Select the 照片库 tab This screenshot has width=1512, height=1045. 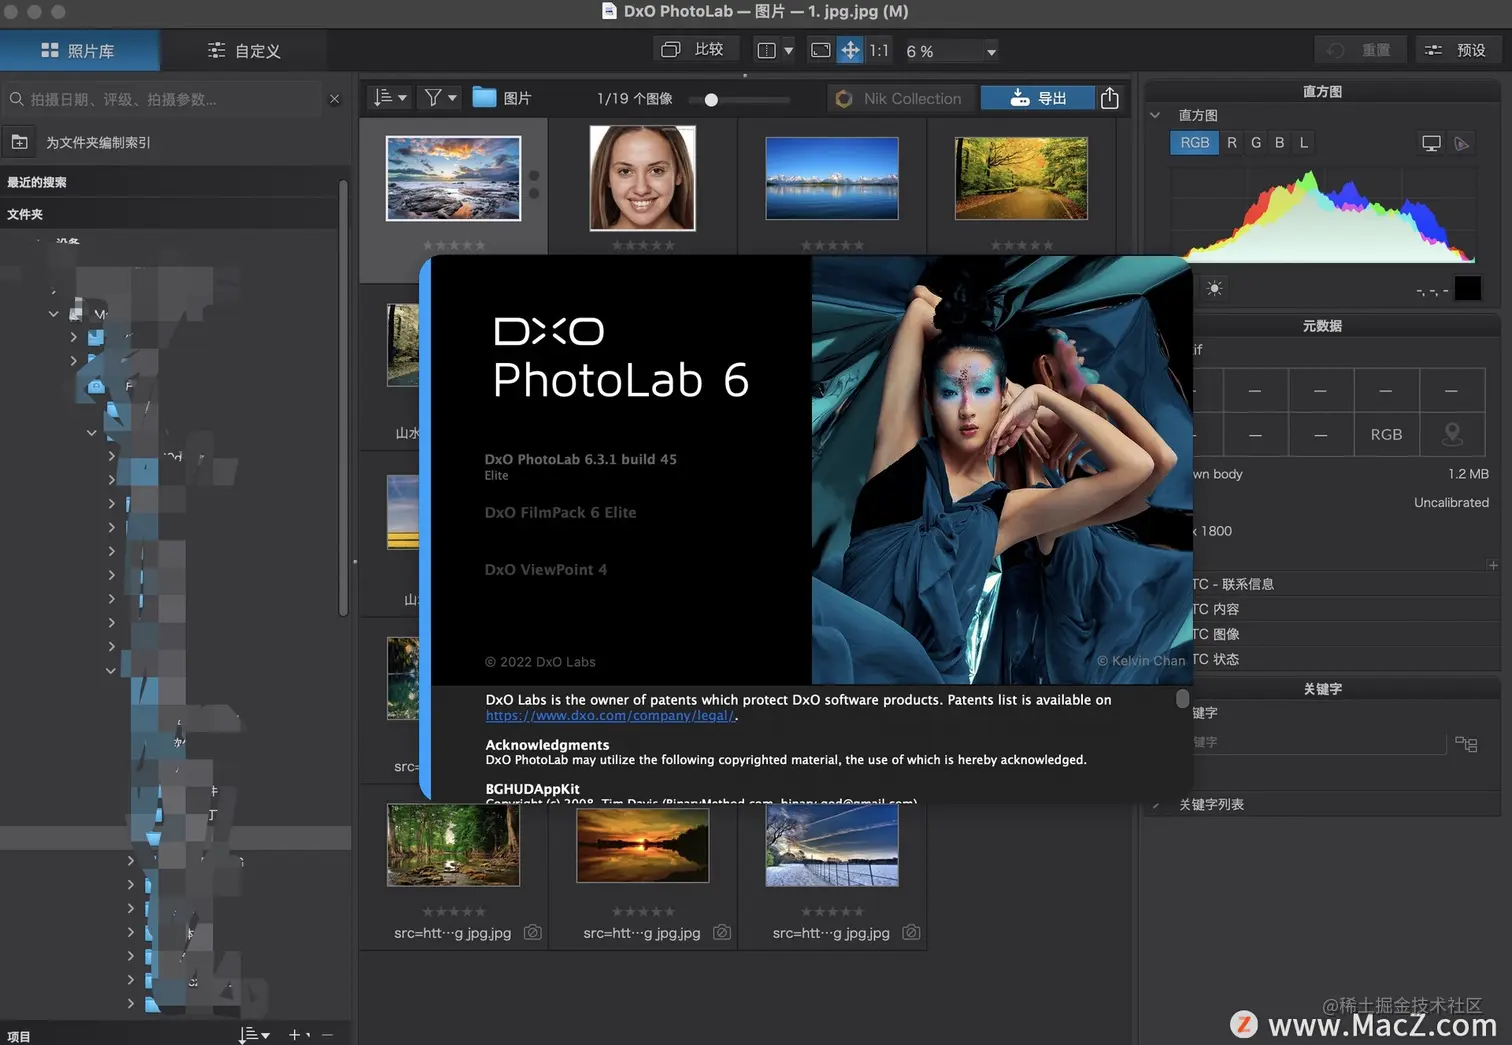coord(80,49)
